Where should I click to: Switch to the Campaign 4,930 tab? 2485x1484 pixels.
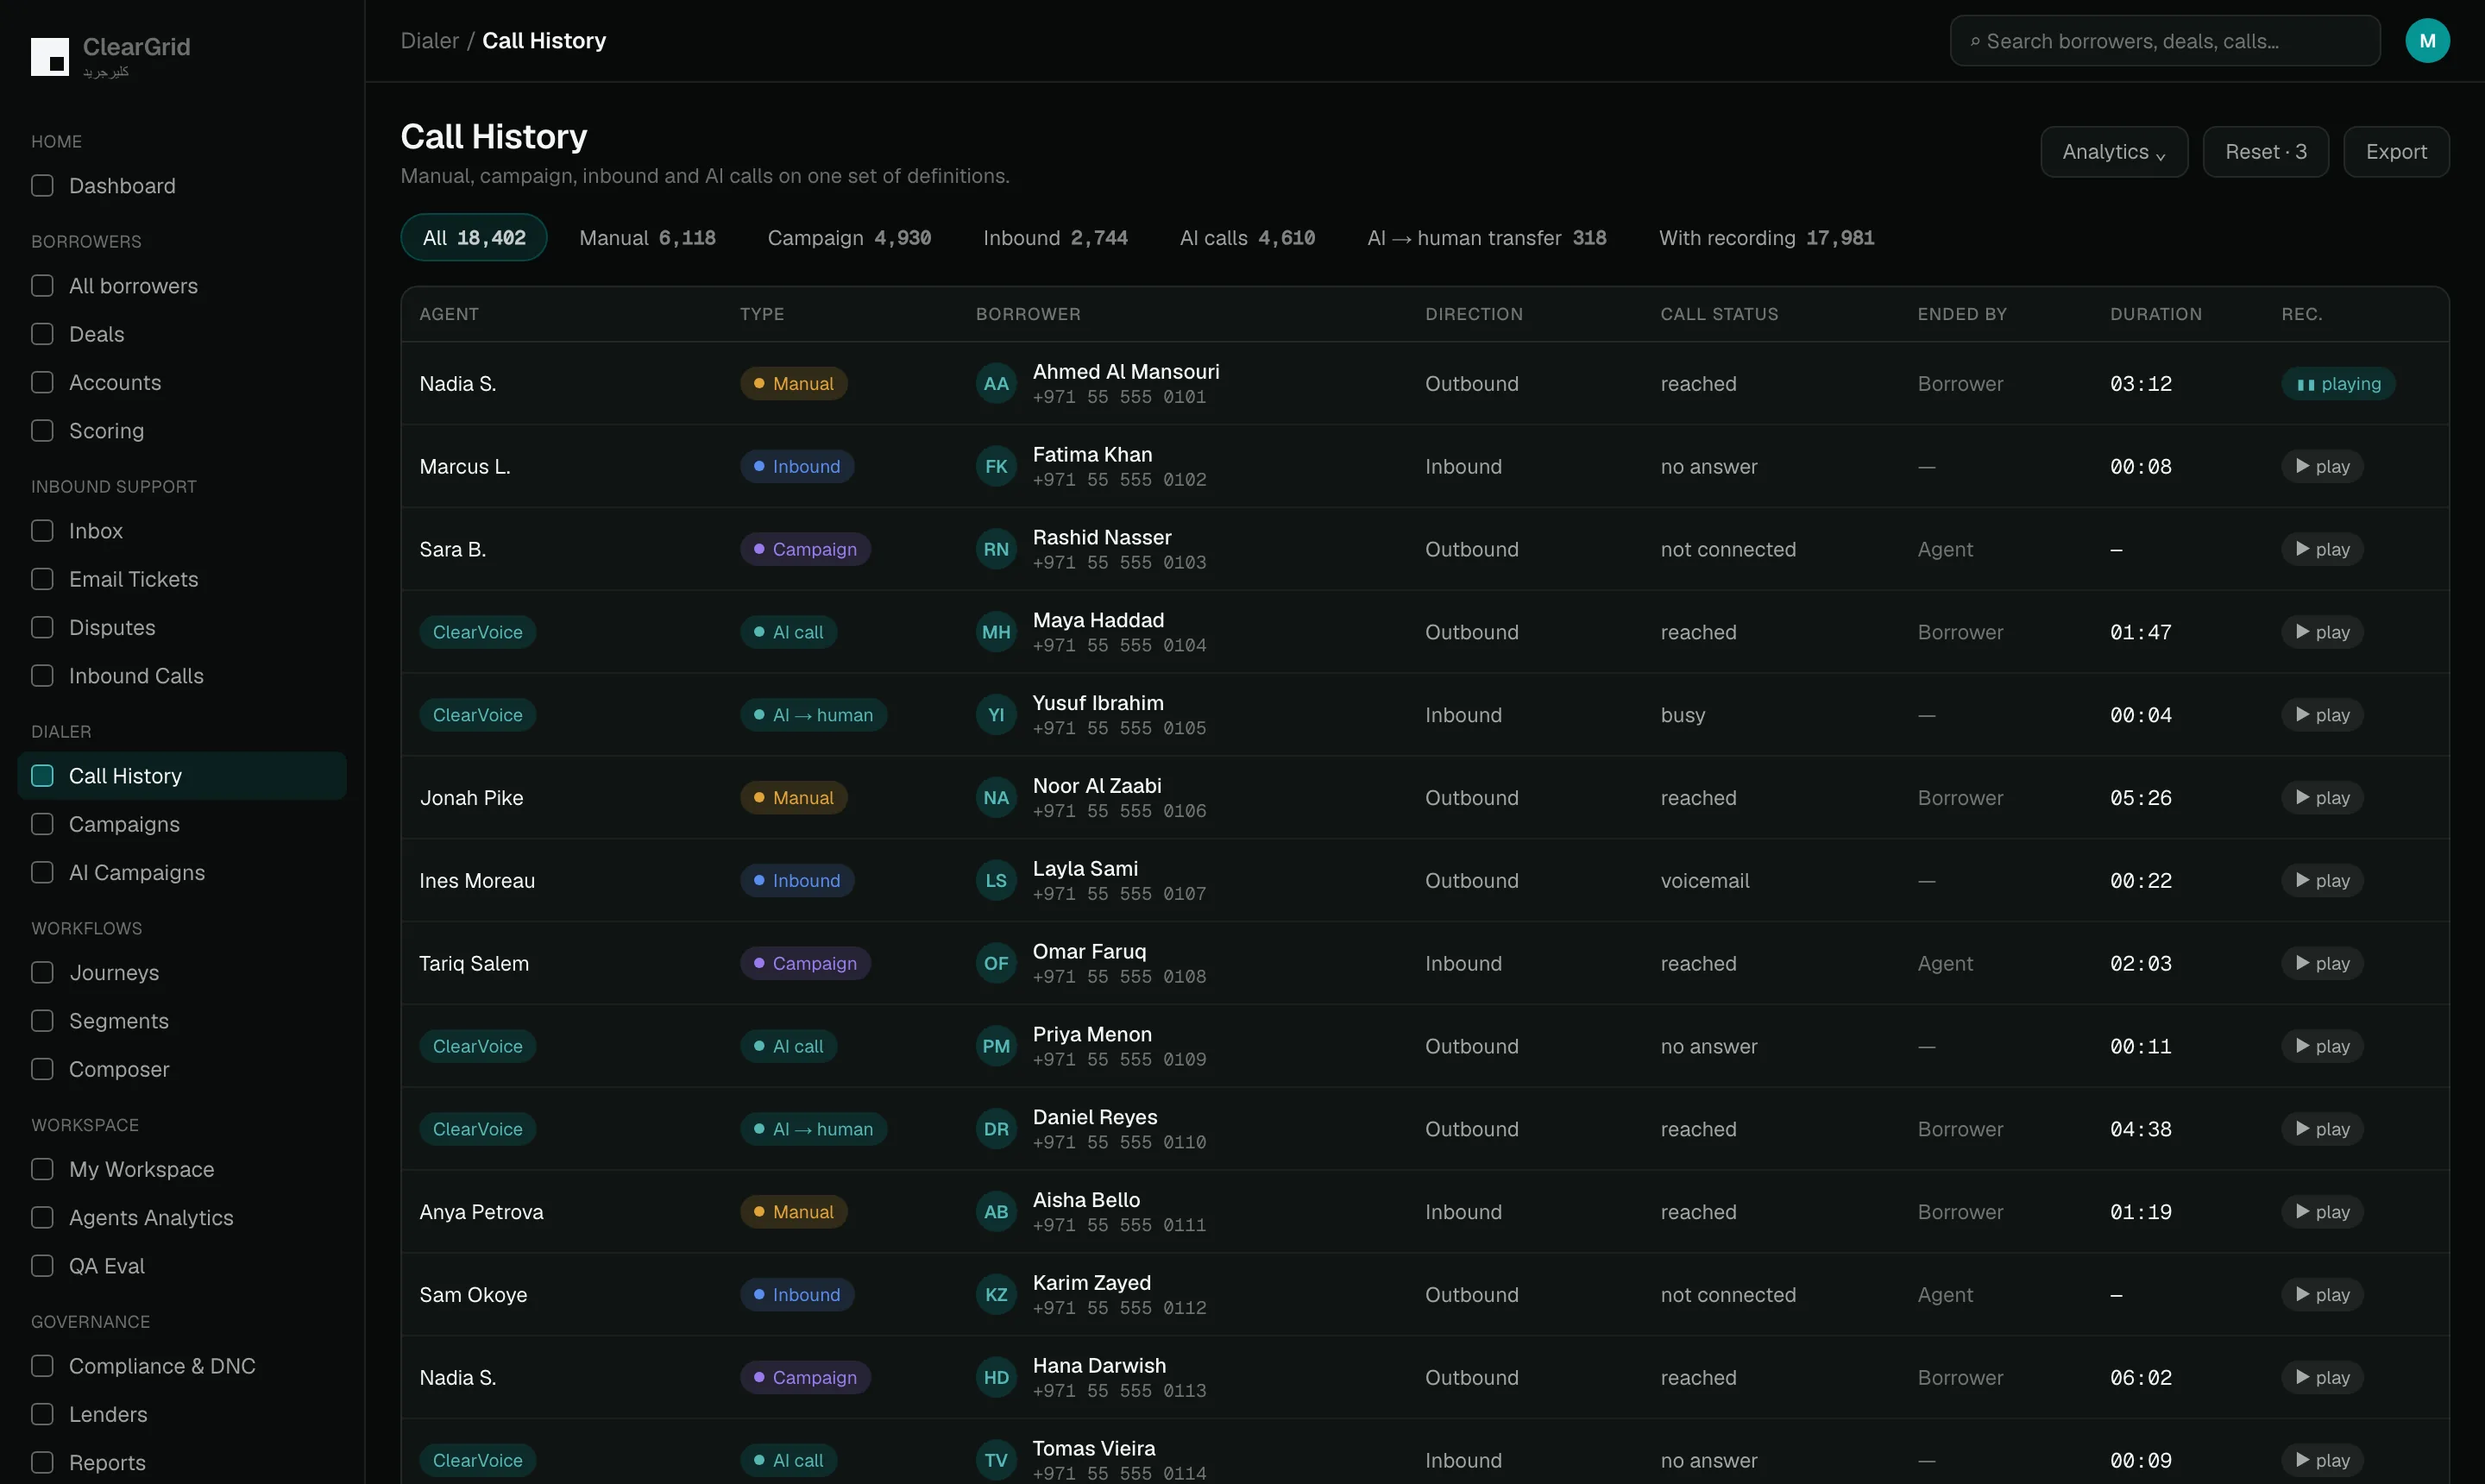click(849, 238)
